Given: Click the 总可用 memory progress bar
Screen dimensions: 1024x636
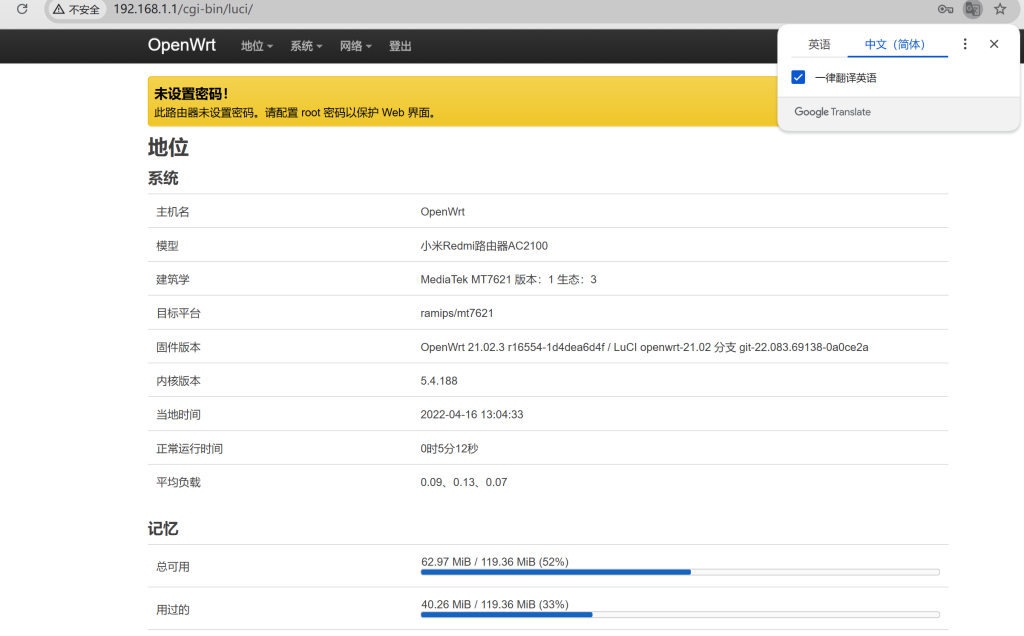Looking at the screenshot, I should [x=680, y=572].
